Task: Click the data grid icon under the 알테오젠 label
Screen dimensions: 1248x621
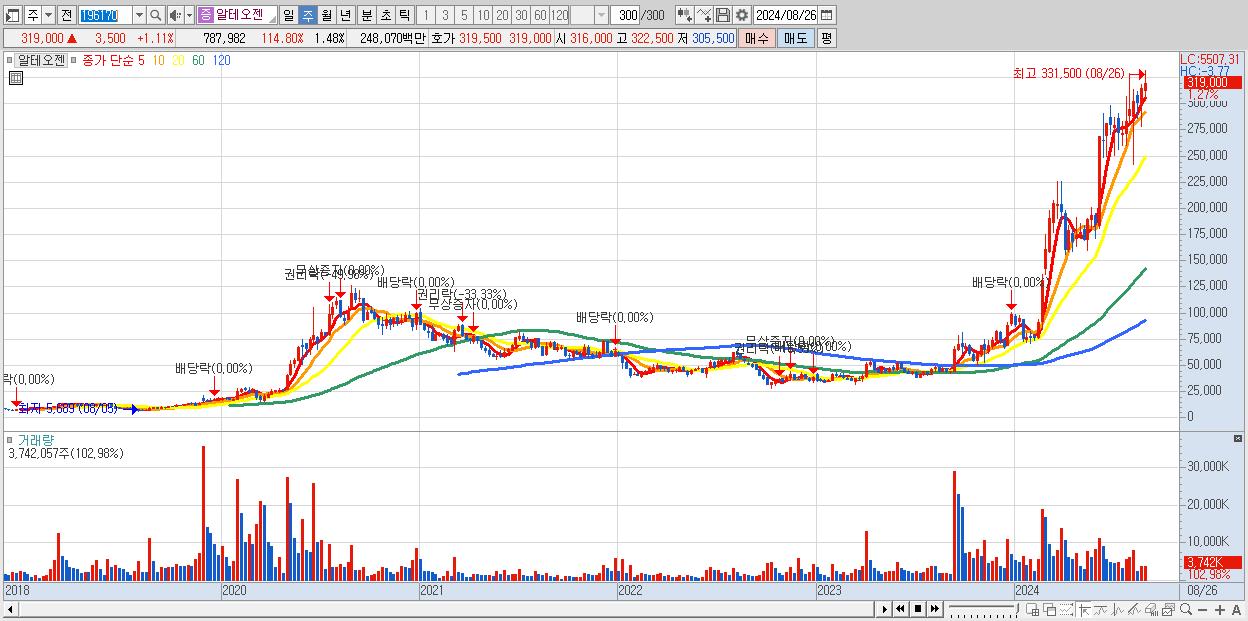Action: [x=15, y=78]
